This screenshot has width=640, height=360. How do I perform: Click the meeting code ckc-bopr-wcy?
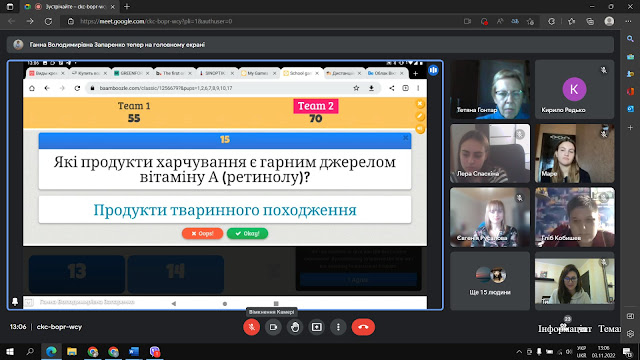(59, 327)
